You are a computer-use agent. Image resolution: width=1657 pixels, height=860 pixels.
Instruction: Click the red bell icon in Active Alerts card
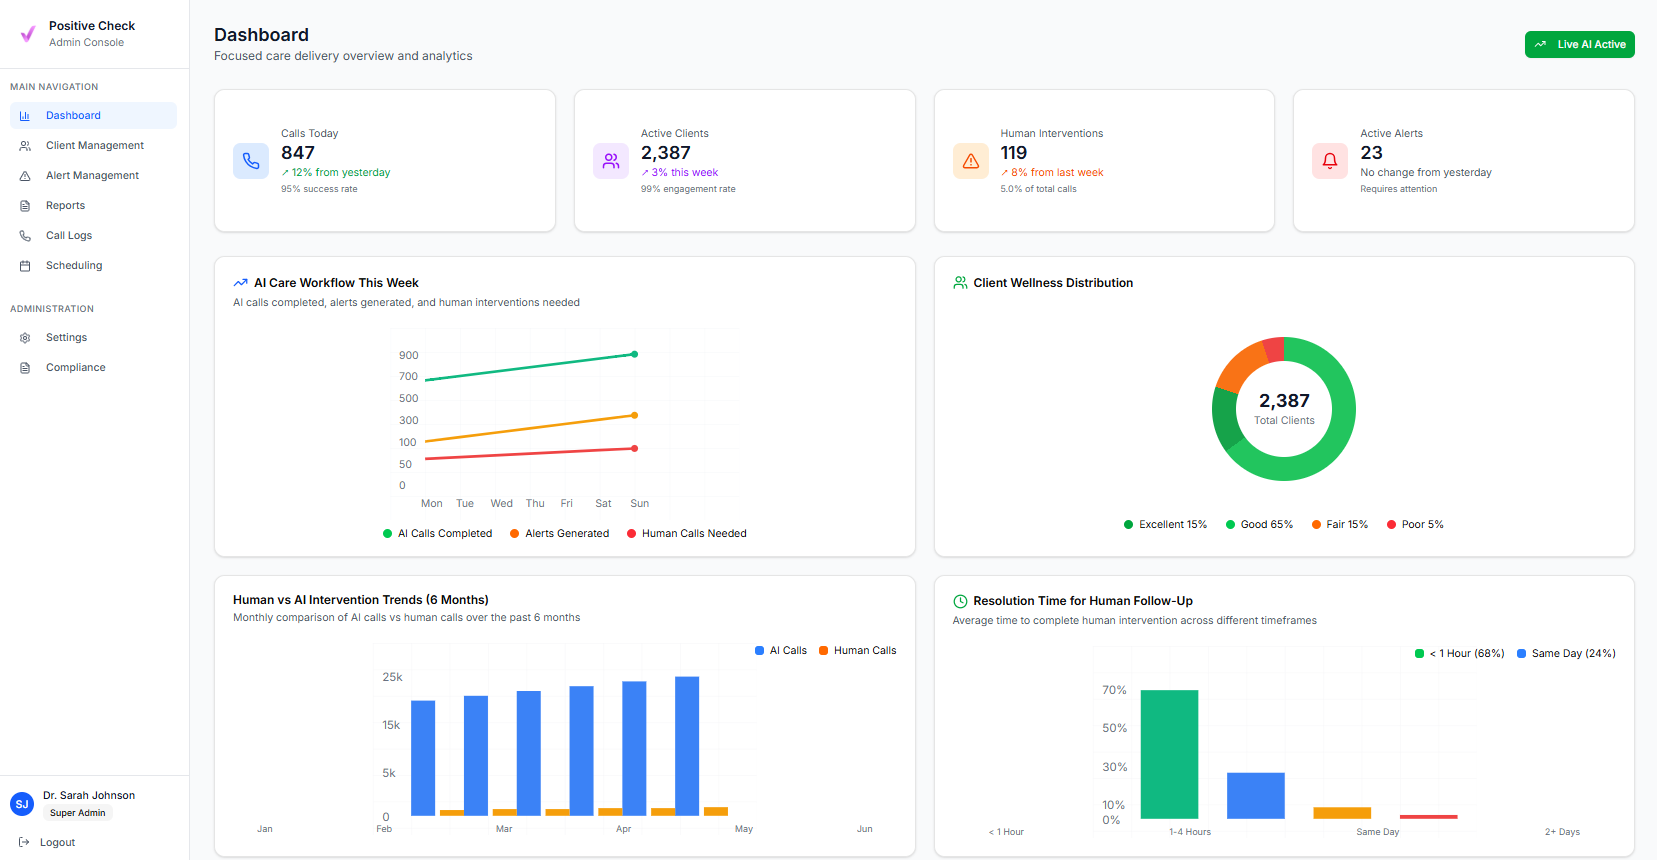coord(1330,161)
